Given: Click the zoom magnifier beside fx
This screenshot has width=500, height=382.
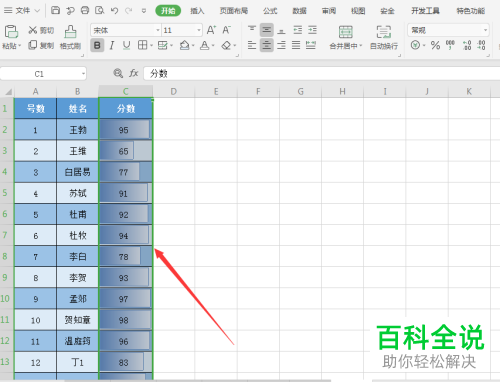Looking at the screenshot, I should pos(118,73).
